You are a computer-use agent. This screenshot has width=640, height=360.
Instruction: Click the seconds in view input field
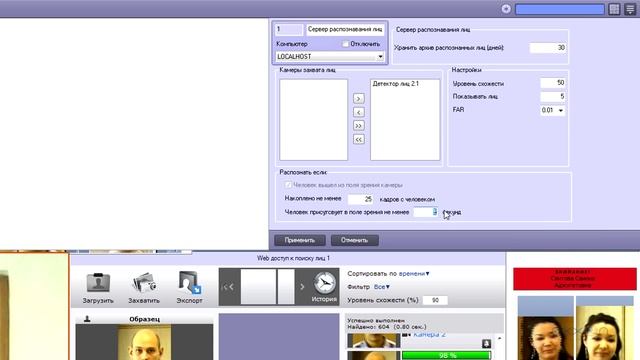pos(425,212)
